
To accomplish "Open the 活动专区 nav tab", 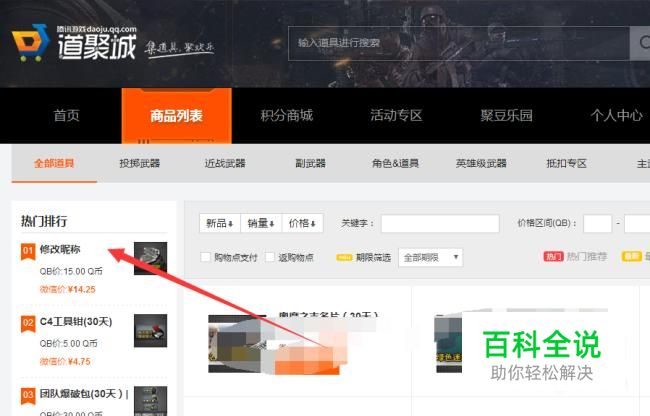I will tap(396, 115).
